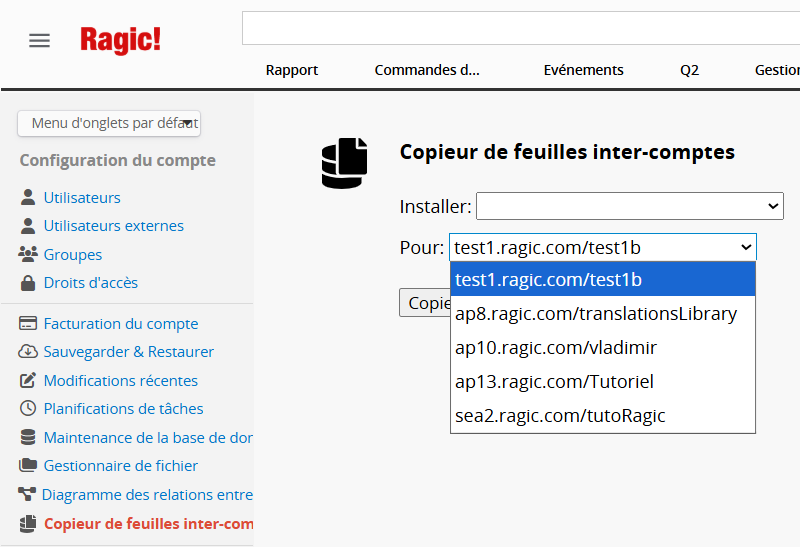Choose sea2.ragic.com/tutoRagic from list
The height and width of the screenshot is (547, 800).
560,415
